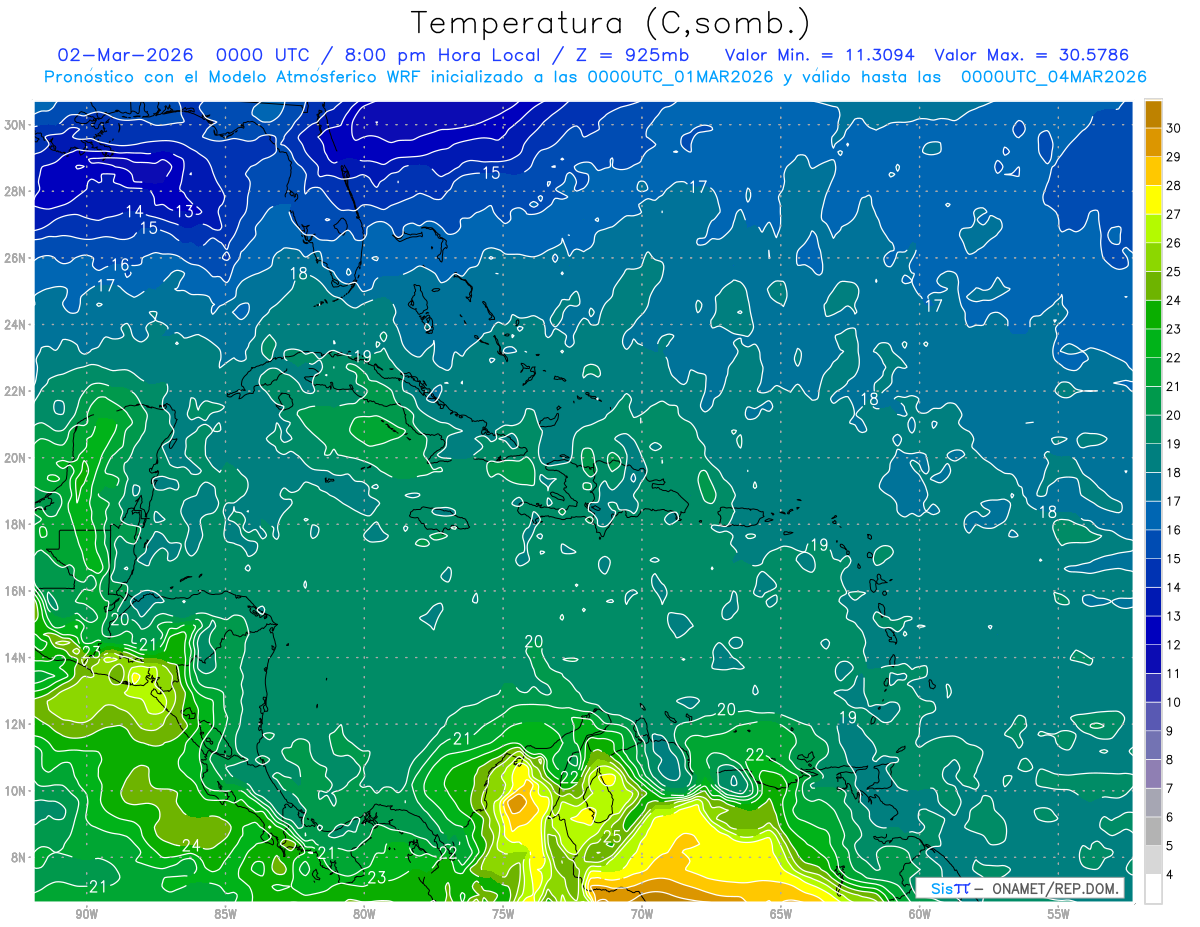Click the "20N" latitude axis label
Viewport: 1200px width, 927px height.
15,458
